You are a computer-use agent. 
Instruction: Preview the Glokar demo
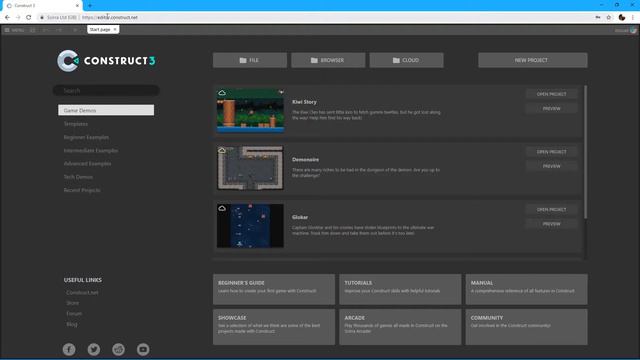[x=551, y=224]
